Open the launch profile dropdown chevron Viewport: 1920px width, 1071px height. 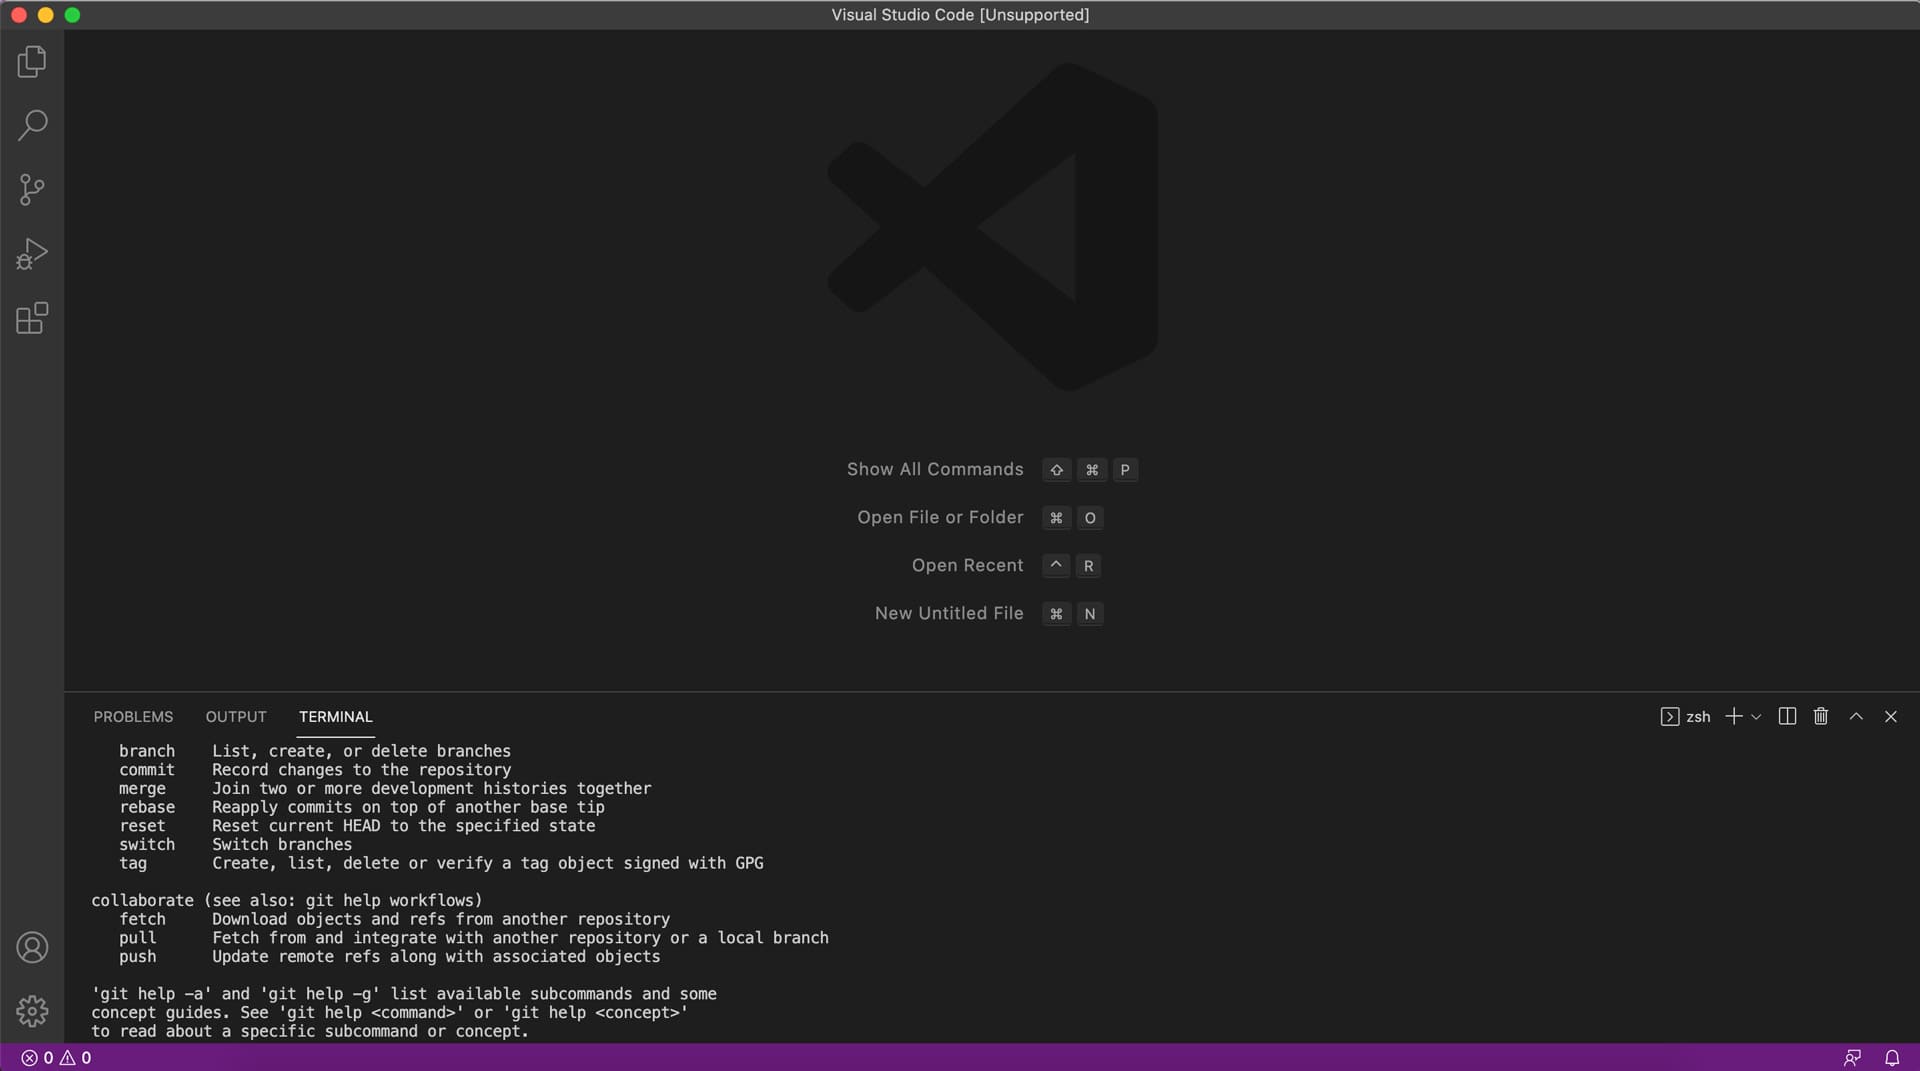(x=1757, y=717)
